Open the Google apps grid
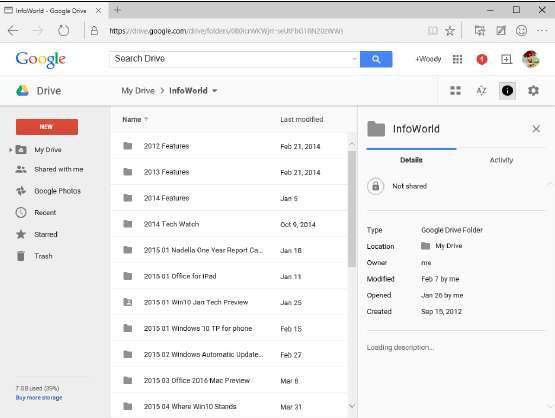Image resolution: width=555 pixels, height=418 pixels. tap(457, 59)
